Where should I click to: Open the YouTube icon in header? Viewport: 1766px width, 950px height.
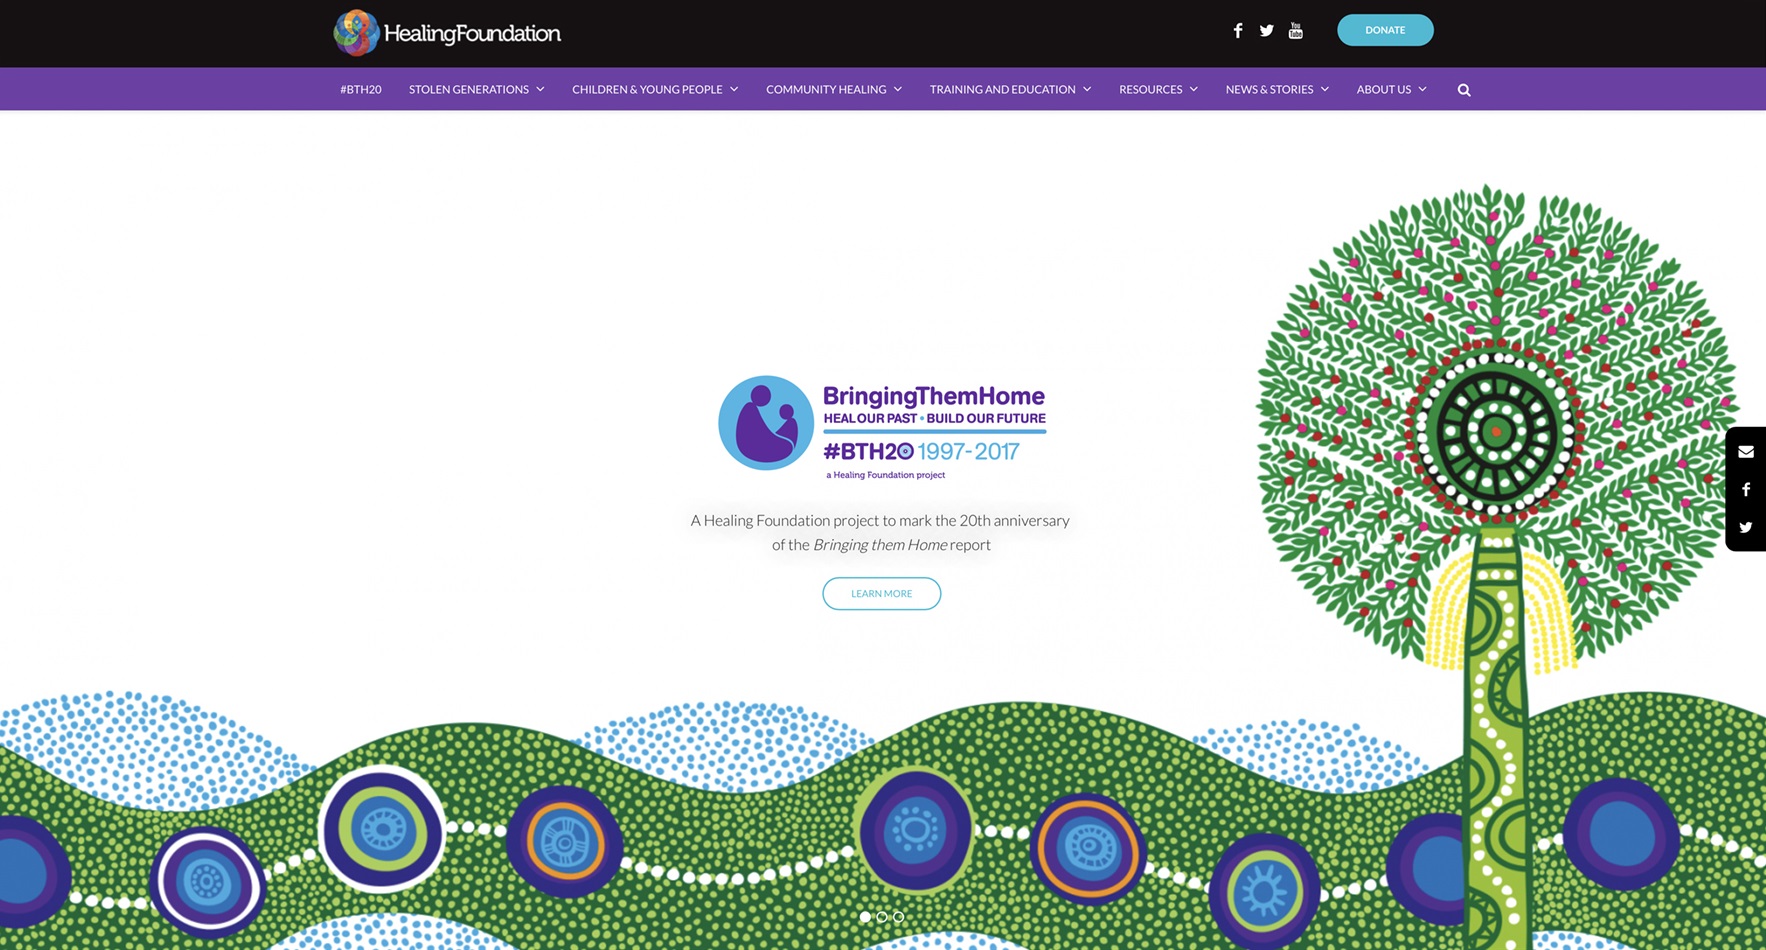[1296, 30]
